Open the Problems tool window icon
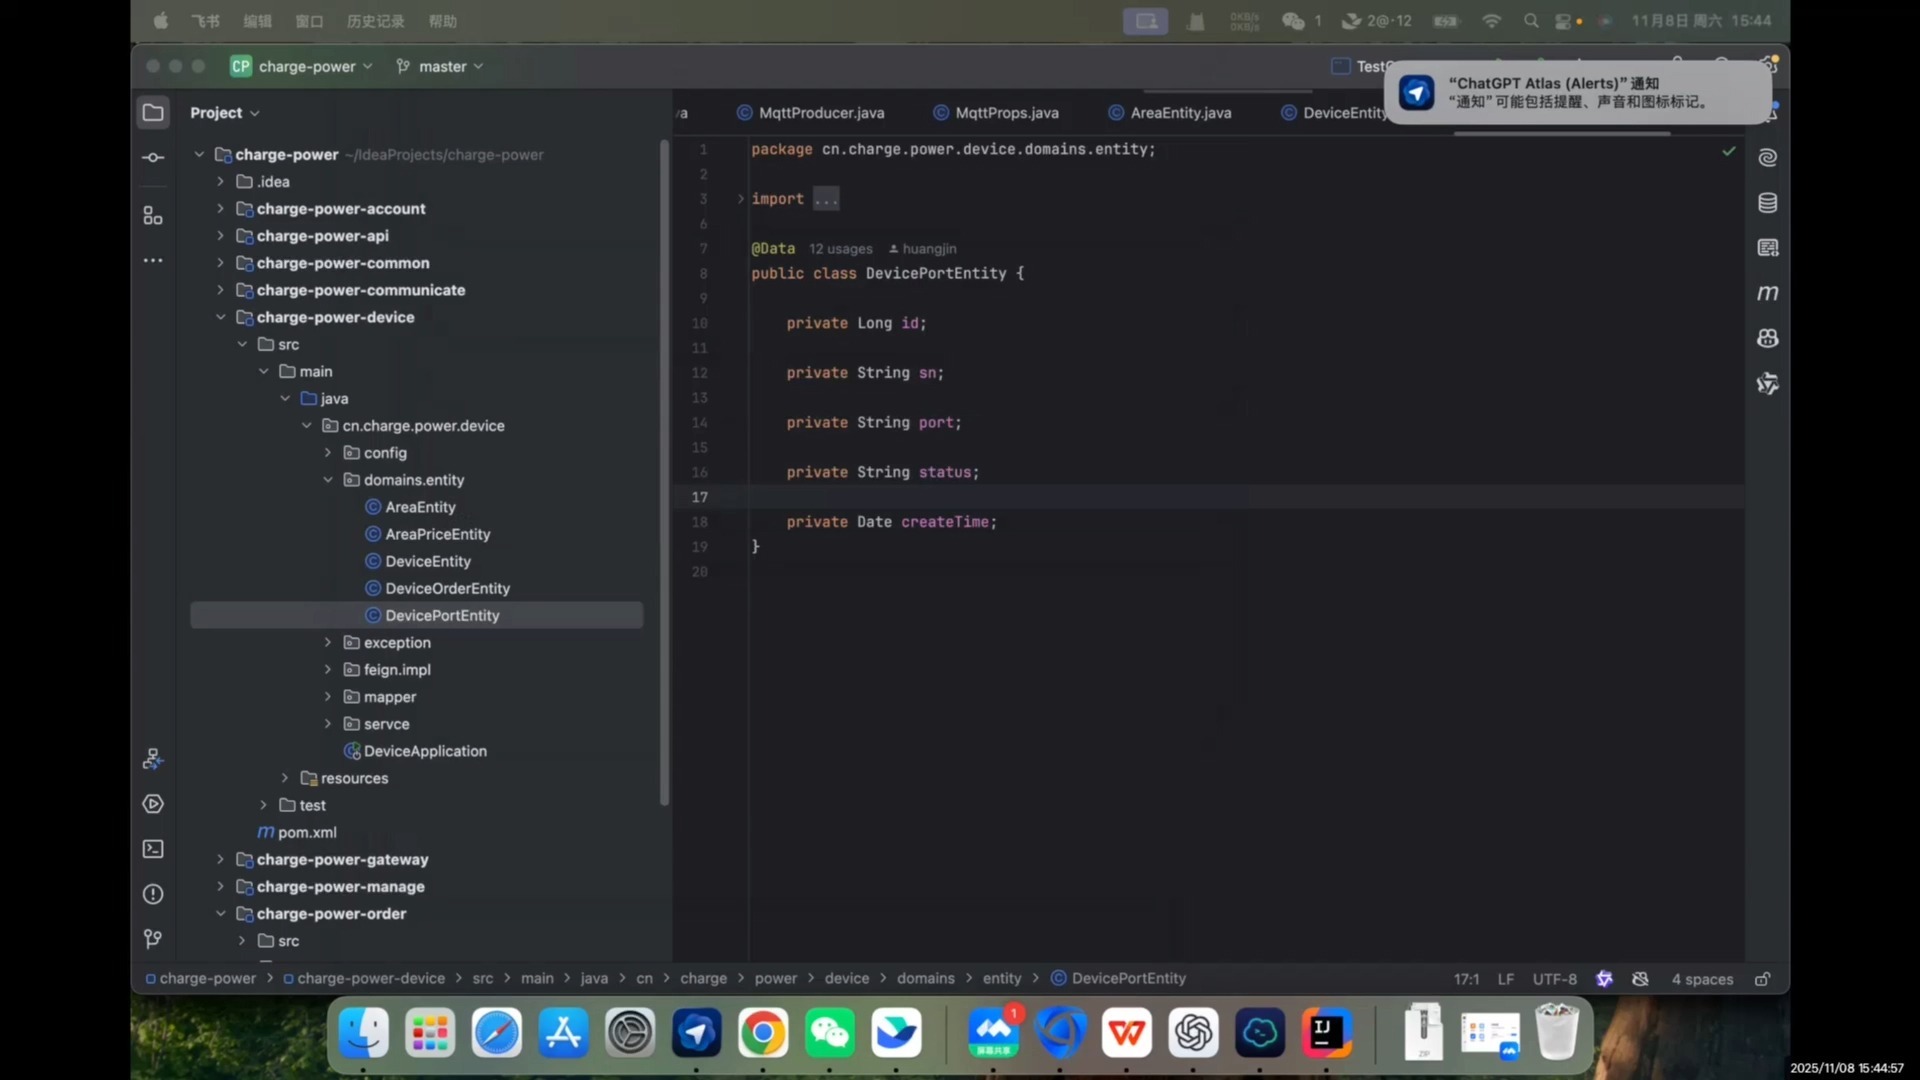This screenshot has width=1920, height=1080. pyautogui.click(x=153, y=894)
